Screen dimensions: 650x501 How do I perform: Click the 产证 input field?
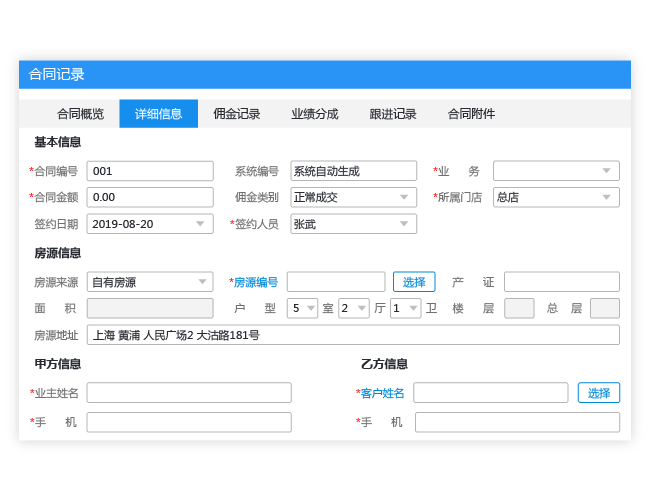coord(562,282)
